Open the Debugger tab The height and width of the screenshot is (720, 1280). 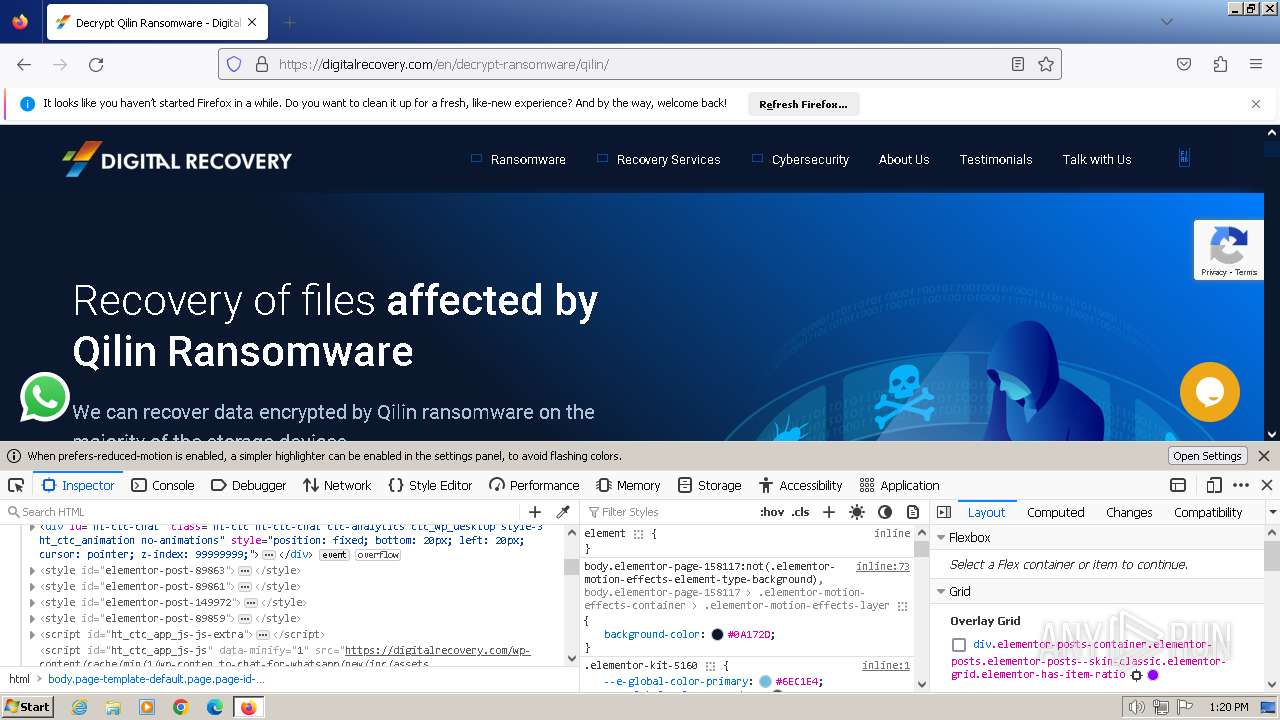[x=248, y=485]
